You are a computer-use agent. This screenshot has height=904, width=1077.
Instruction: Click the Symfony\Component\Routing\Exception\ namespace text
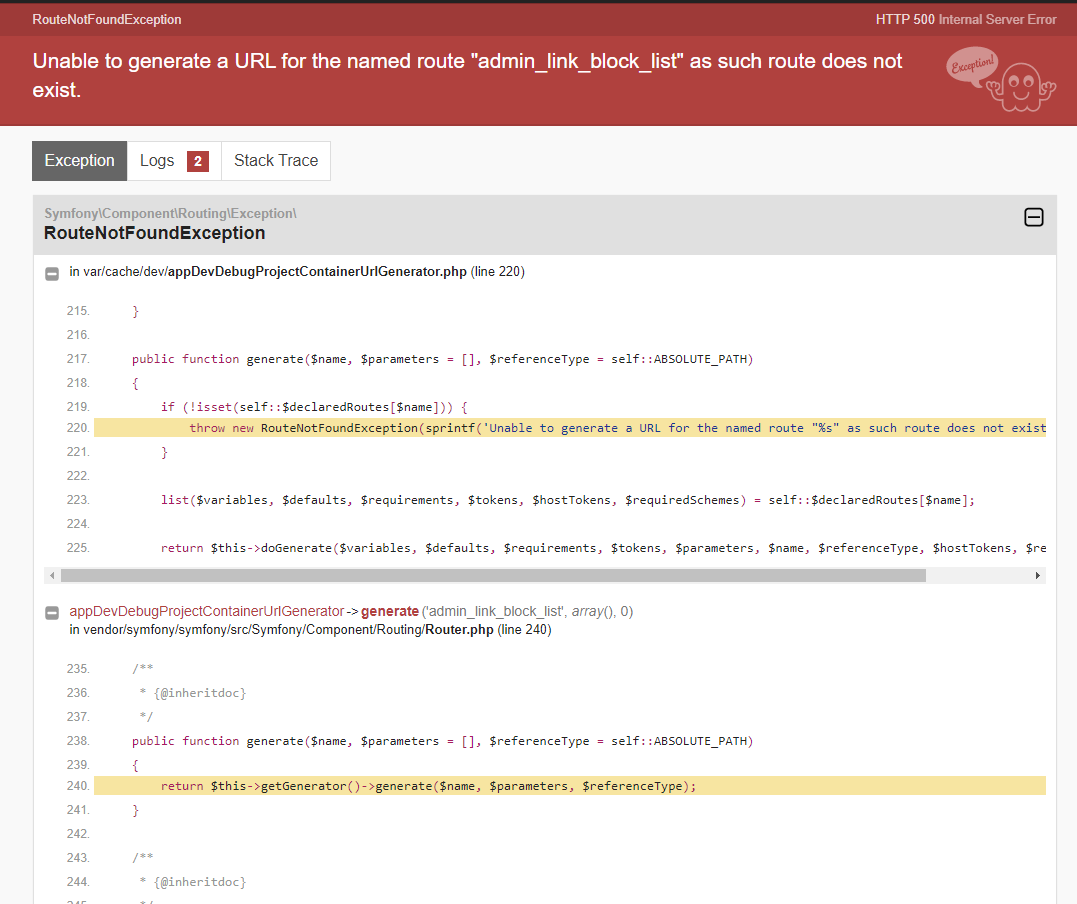(170, 214)
